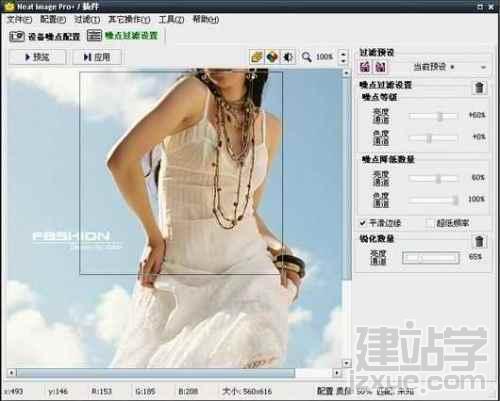Open the 工具 (Tools) menu
Viewport: 500px width, 401px height.
tap(171, 19)
